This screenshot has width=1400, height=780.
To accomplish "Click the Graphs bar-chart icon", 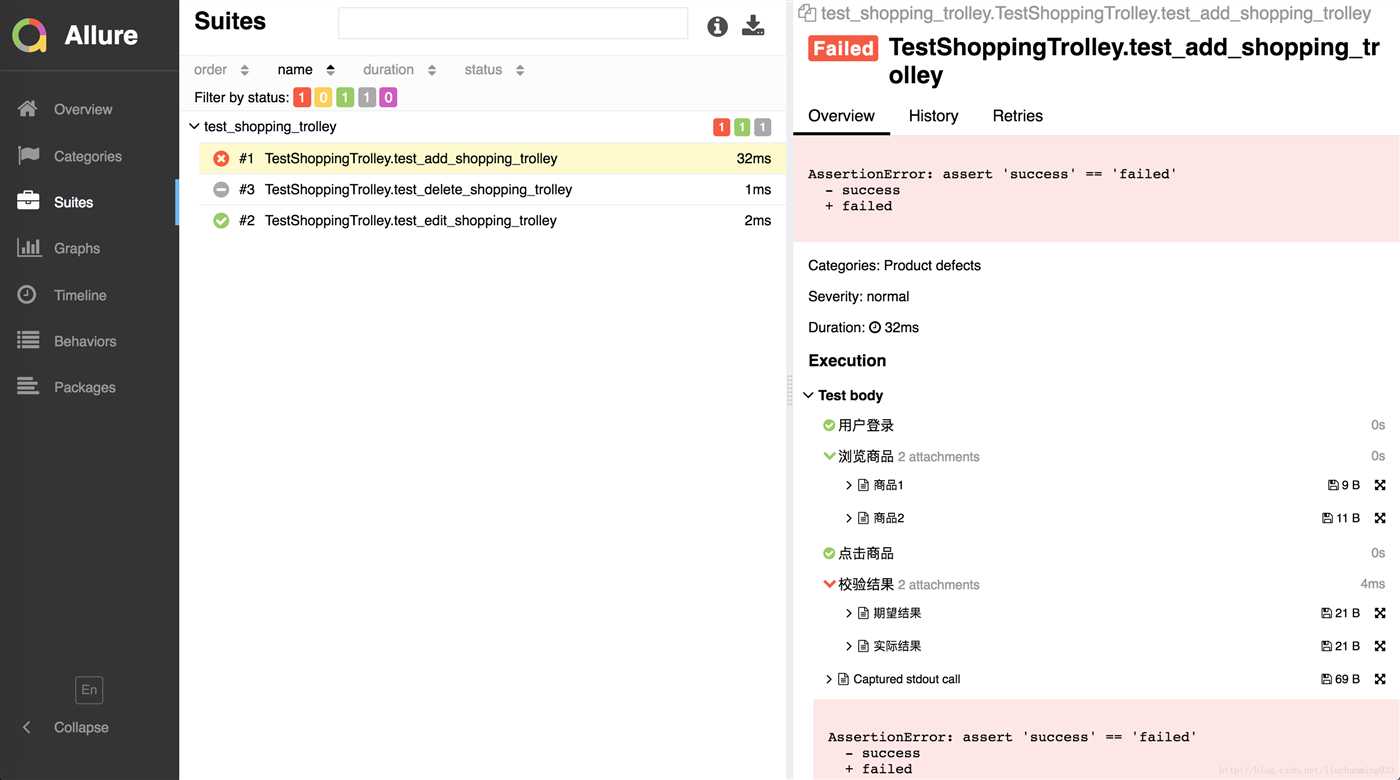I will click(28, 248).
